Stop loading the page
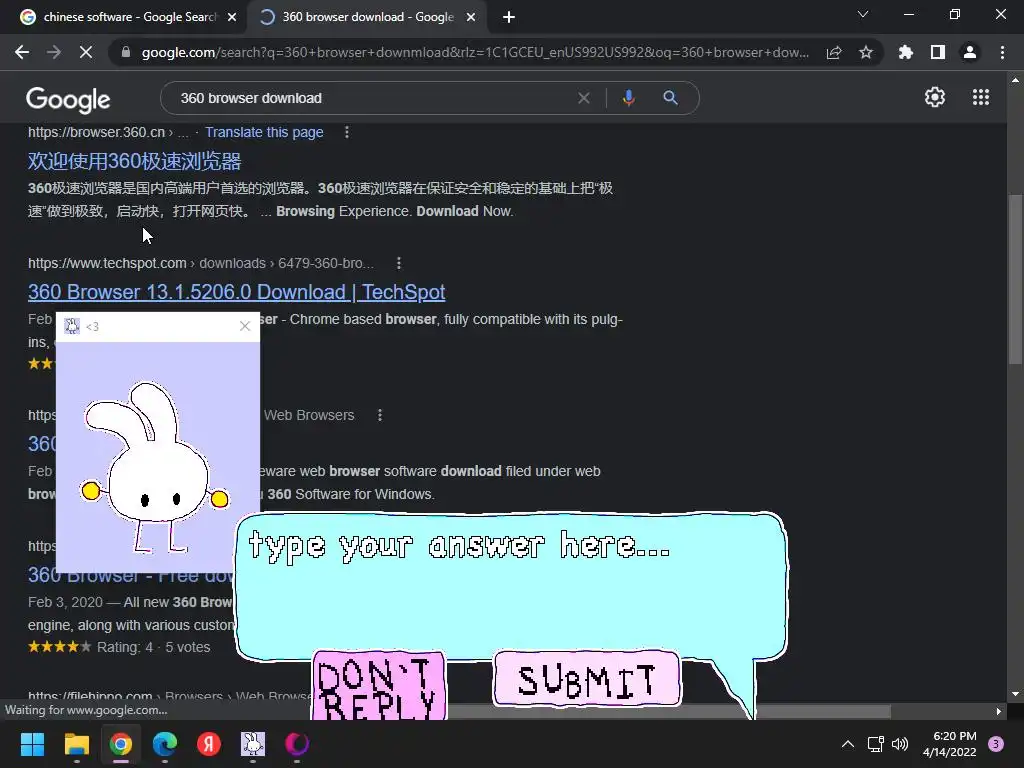Image resolution: width=1024 pixels, height=768 pixels. point(86,52)
